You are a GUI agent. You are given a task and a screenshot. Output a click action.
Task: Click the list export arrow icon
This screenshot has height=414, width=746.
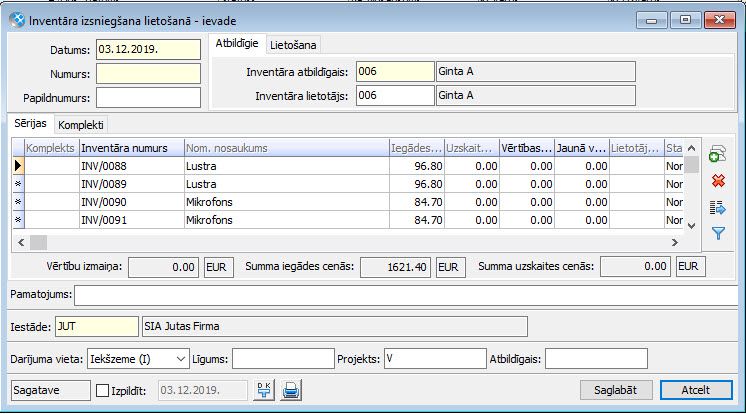click(x=717, y=207)
